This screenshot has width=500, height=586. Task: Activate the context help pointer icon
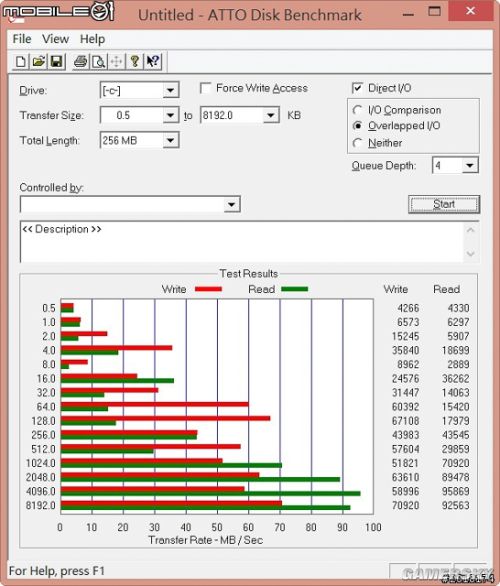[x=153, y=61]
